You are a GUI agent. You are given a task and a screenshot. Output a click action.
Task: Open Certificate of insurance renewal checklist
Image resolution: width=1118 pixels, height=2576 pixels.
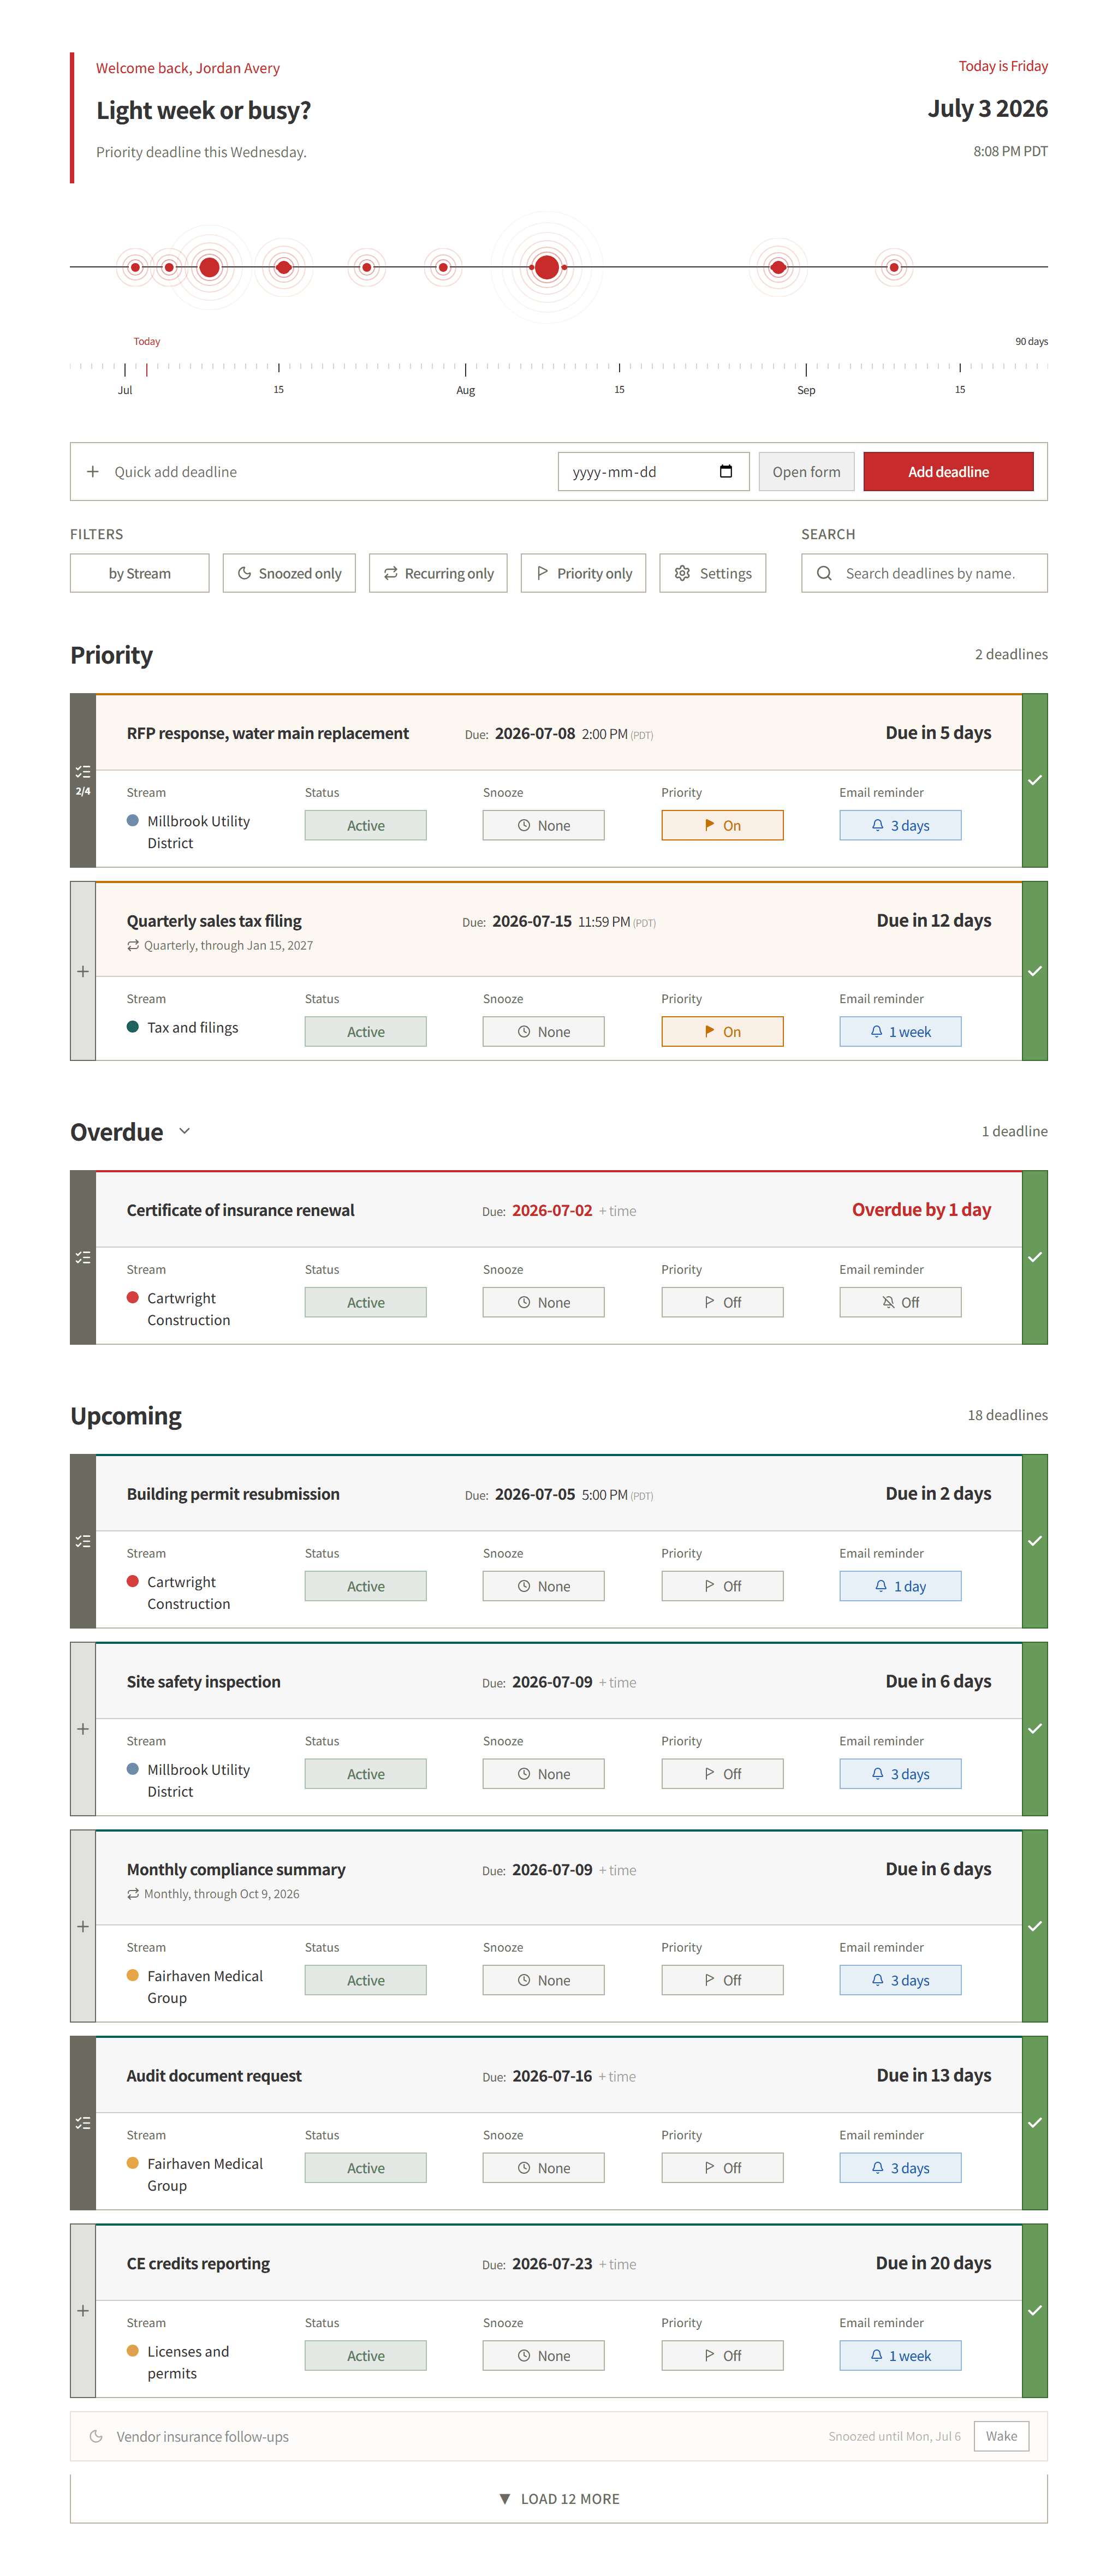(83, 1257)
